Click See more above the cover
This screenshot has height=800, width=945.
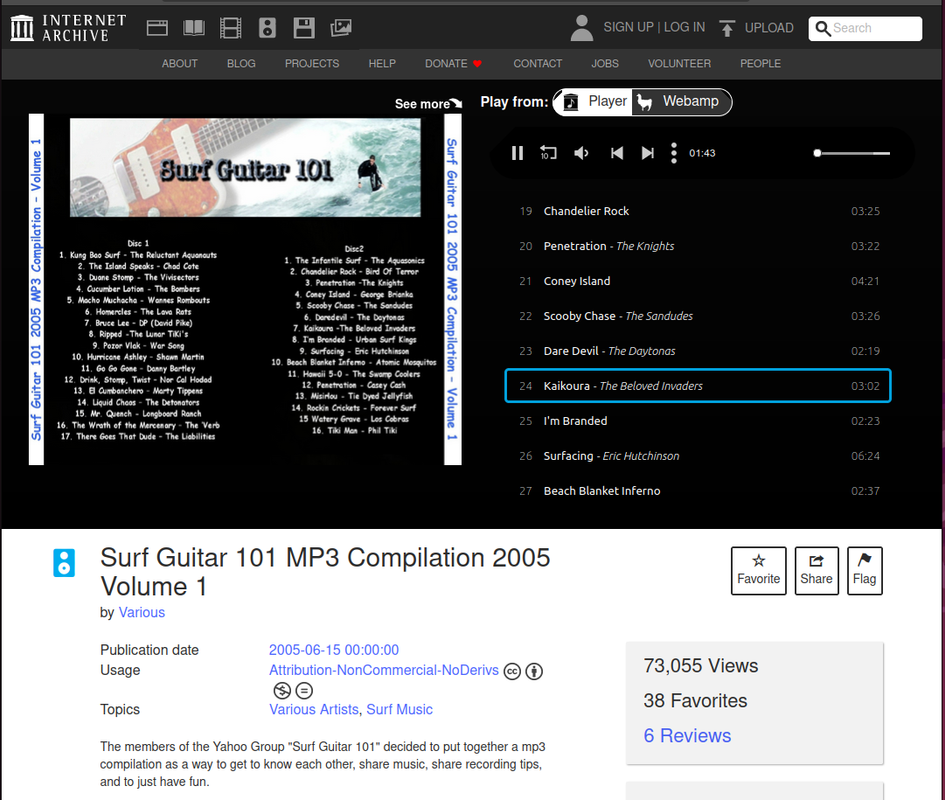tap(428, 104)
